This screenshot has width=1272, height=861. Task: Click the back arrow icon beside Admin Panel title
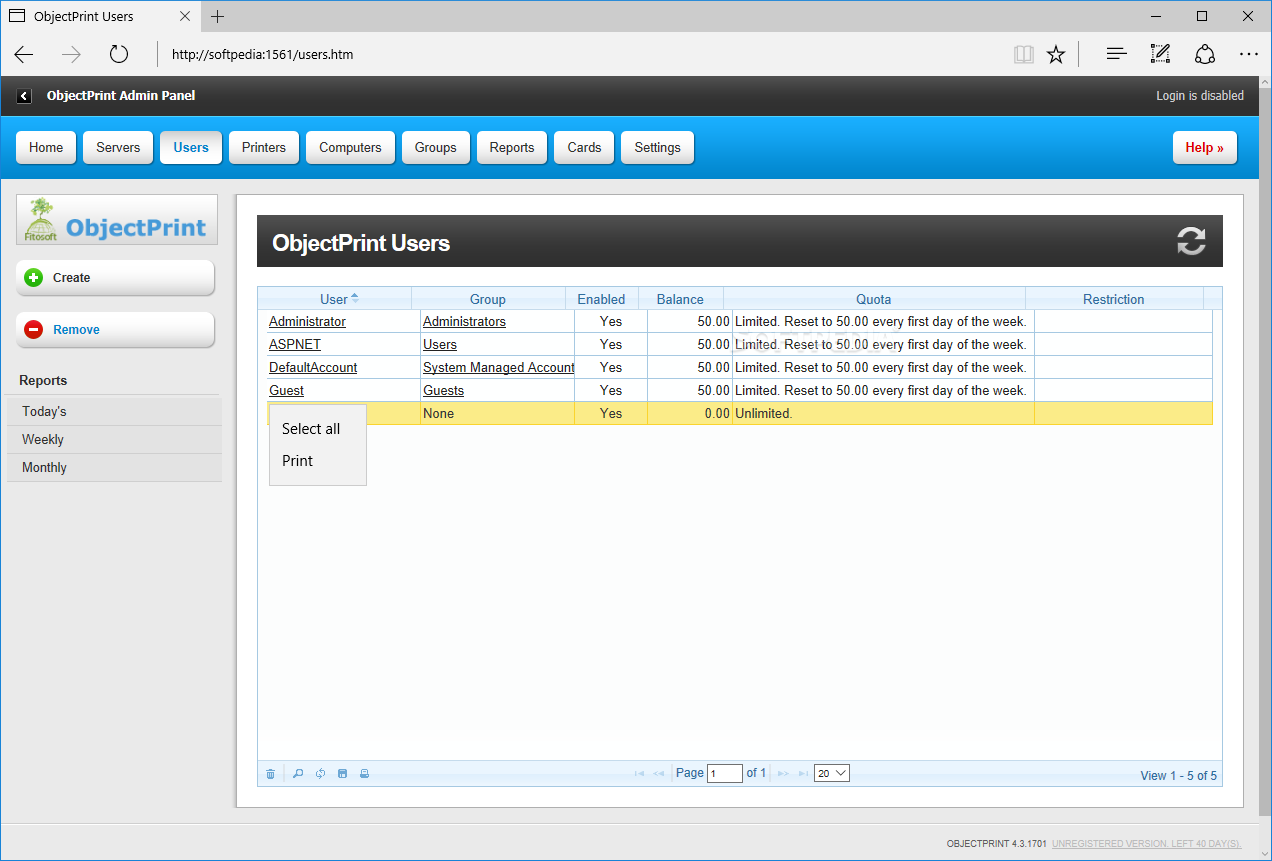24,96
